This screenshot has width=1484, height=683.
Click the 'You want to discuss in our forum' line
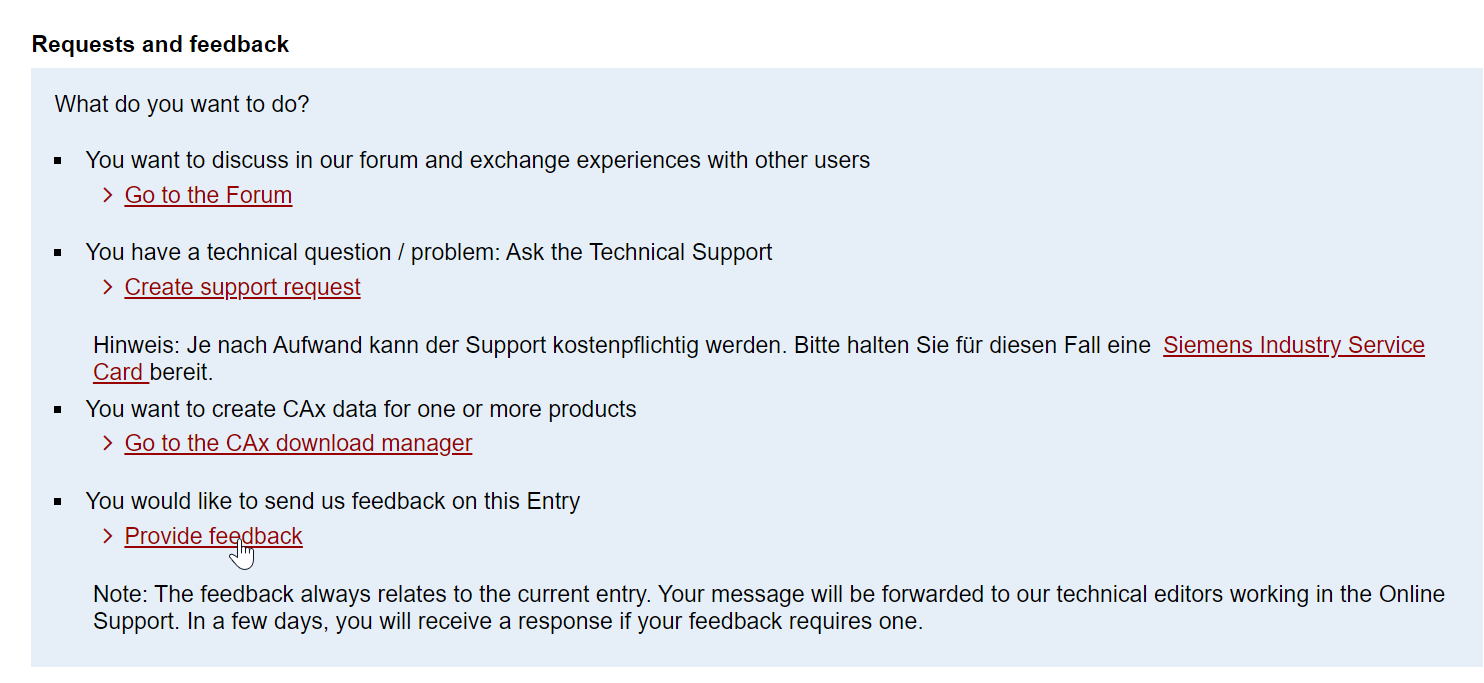click(477, 160)
